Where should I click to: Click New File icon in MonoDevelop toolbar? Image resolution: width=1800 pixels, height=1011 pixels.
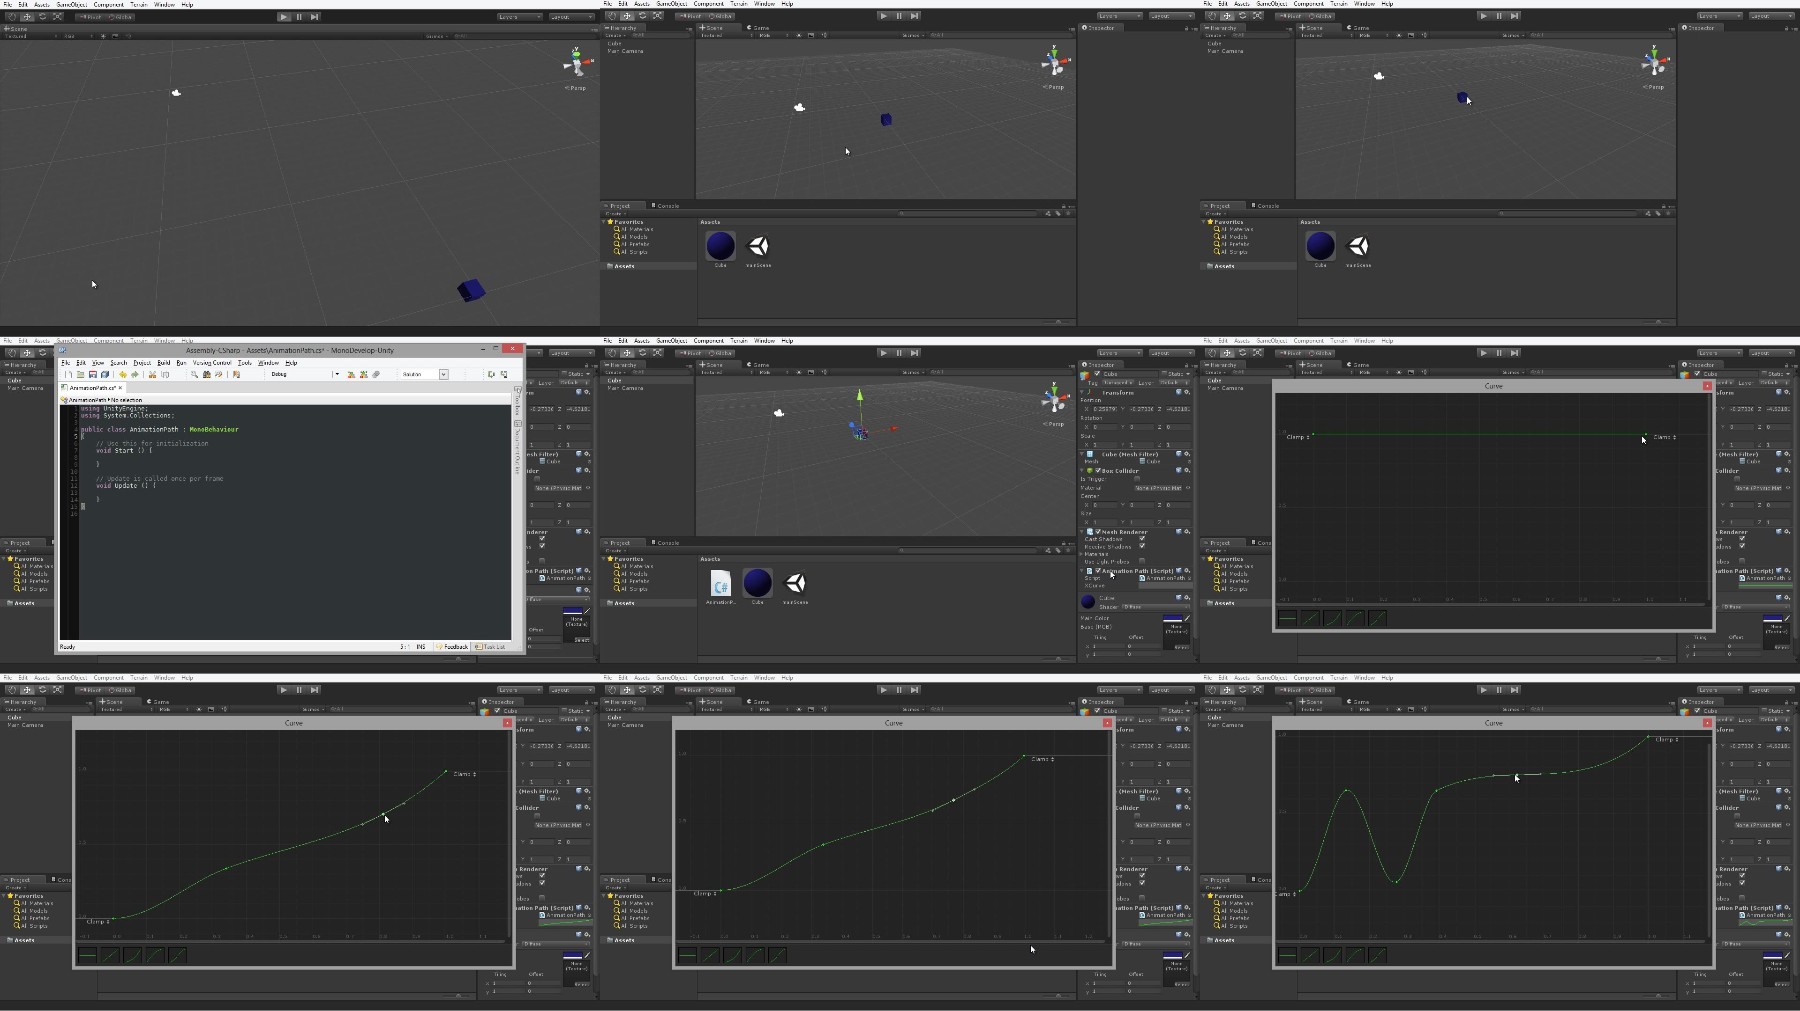(68, 374)
